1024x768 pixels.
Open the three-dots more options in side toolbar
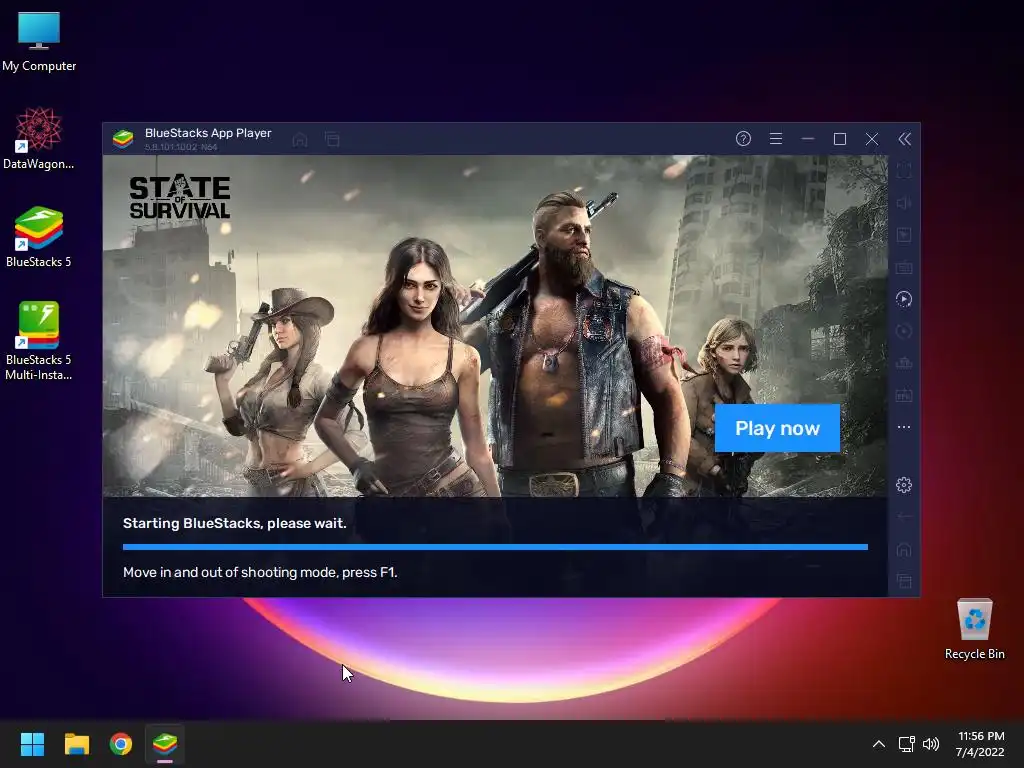tap(904, 427)
